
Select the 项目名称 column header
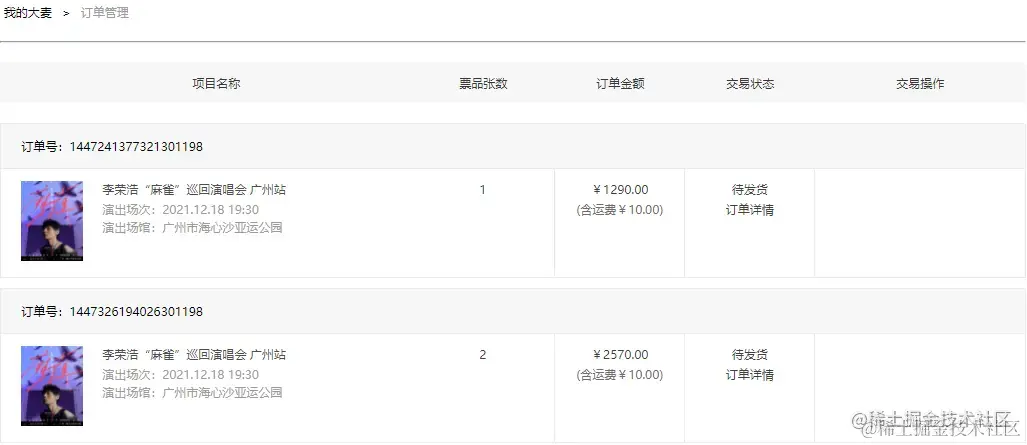[x=216, y=84]
